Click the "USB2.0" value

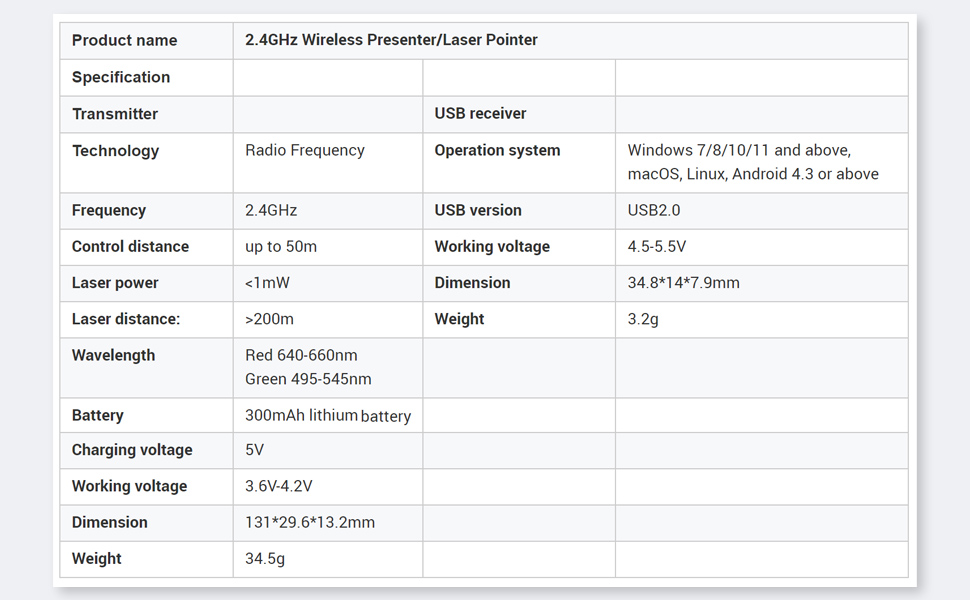(x=654, y=211)
